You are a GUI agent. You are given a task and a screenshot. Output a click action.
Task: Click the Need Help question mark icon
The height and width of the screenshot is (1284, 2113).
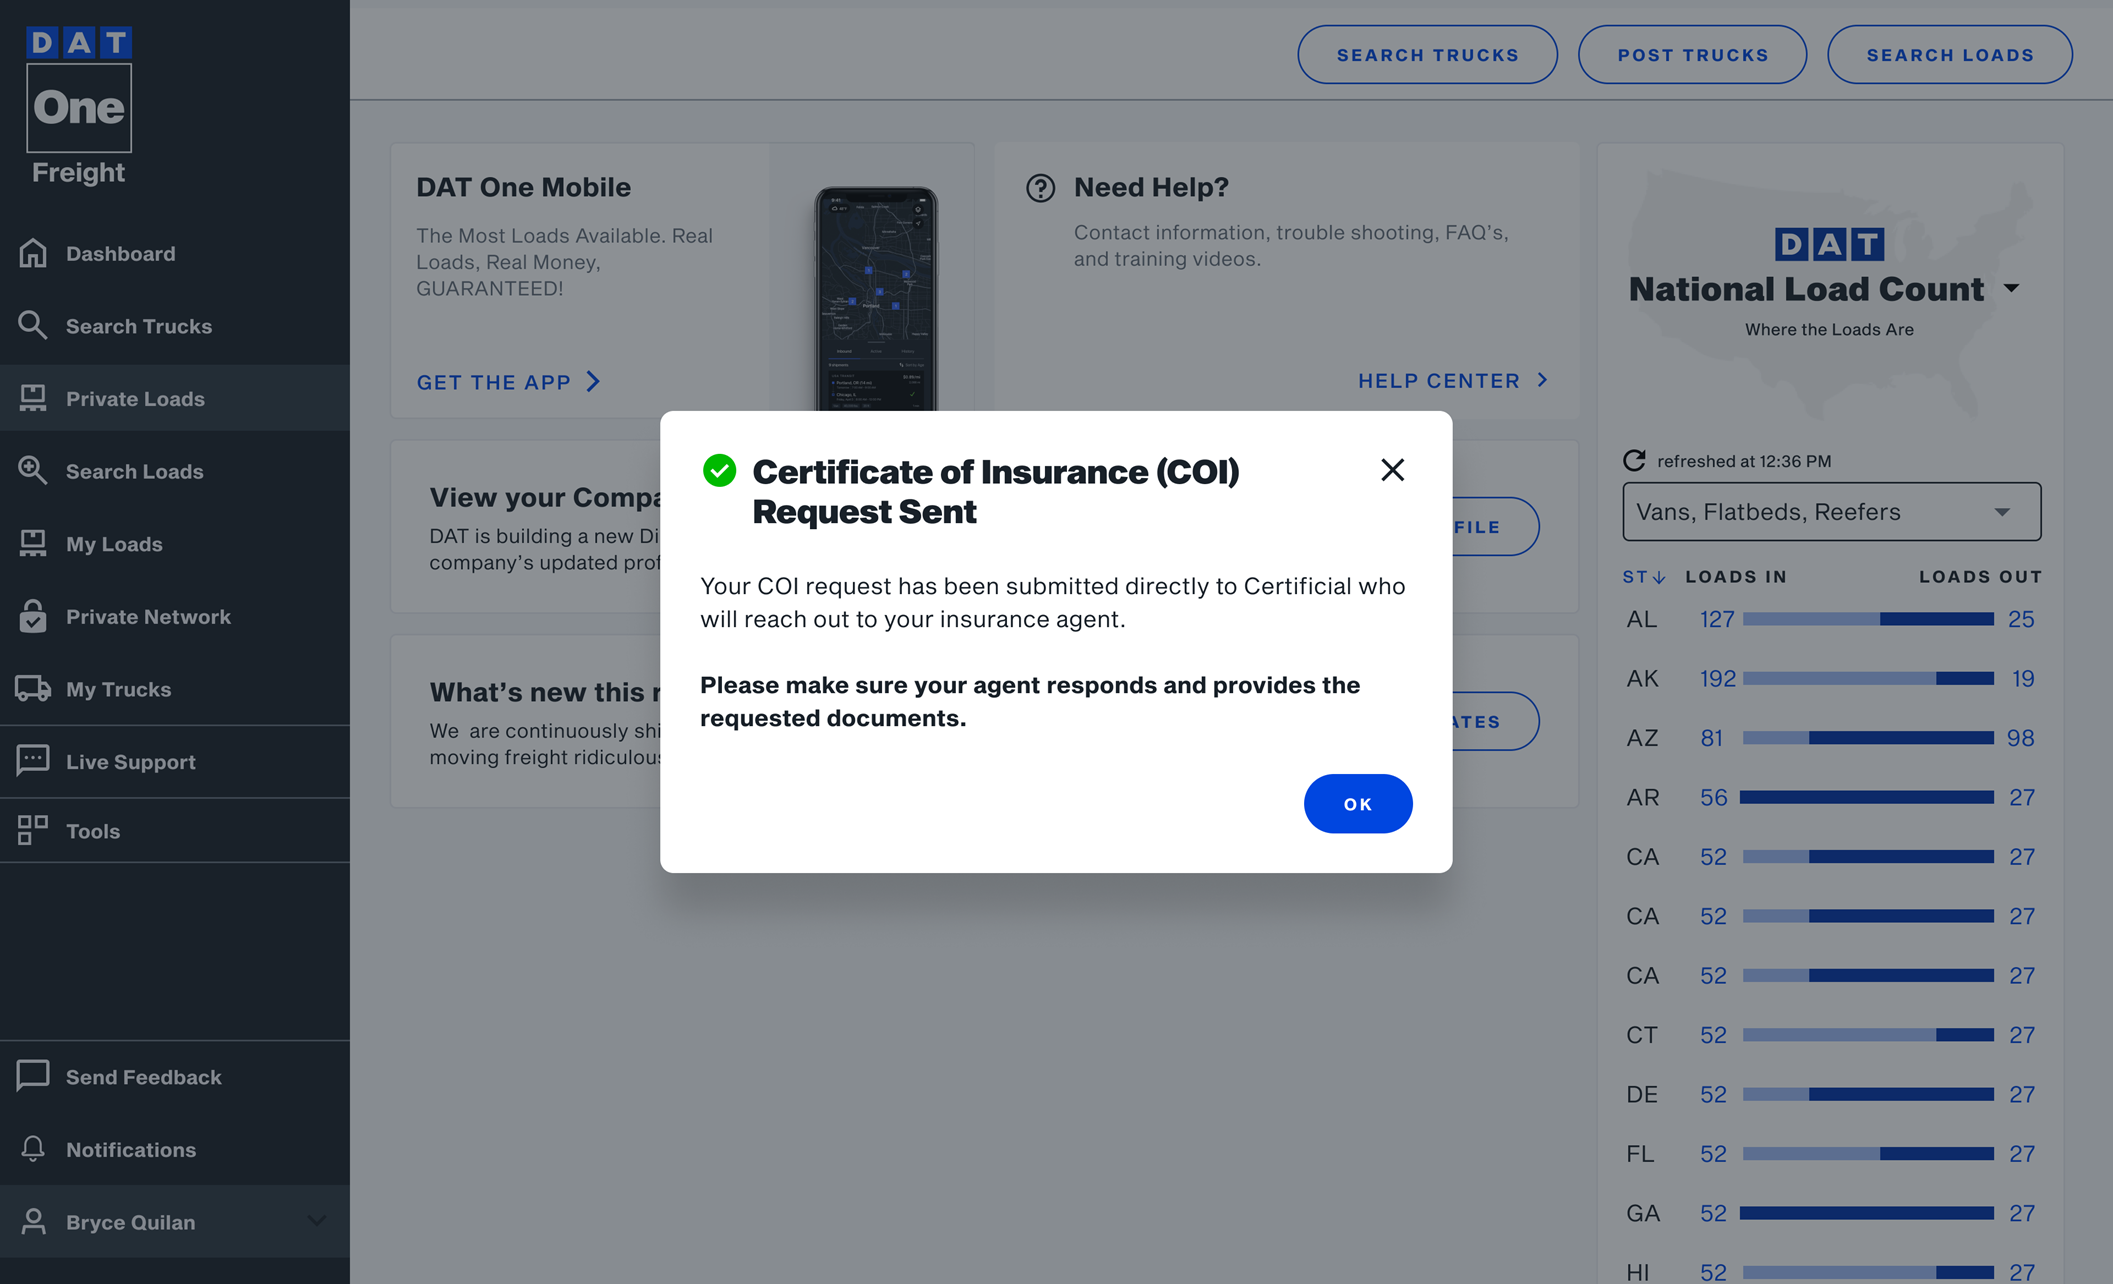(1040, 188)
